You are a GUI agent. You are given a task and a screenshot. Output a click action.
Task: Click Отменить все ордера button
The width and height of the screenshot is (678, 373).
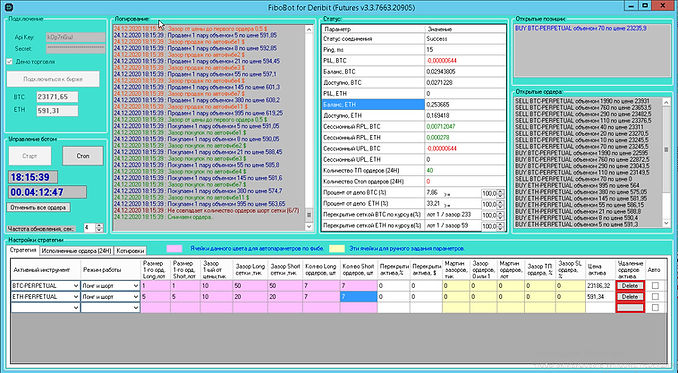[x=38, y=207]
